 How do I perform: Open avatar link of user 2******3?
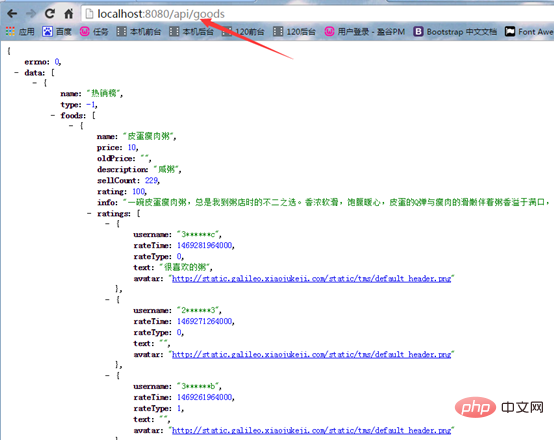pyautogui.click(x=312, y=354)
